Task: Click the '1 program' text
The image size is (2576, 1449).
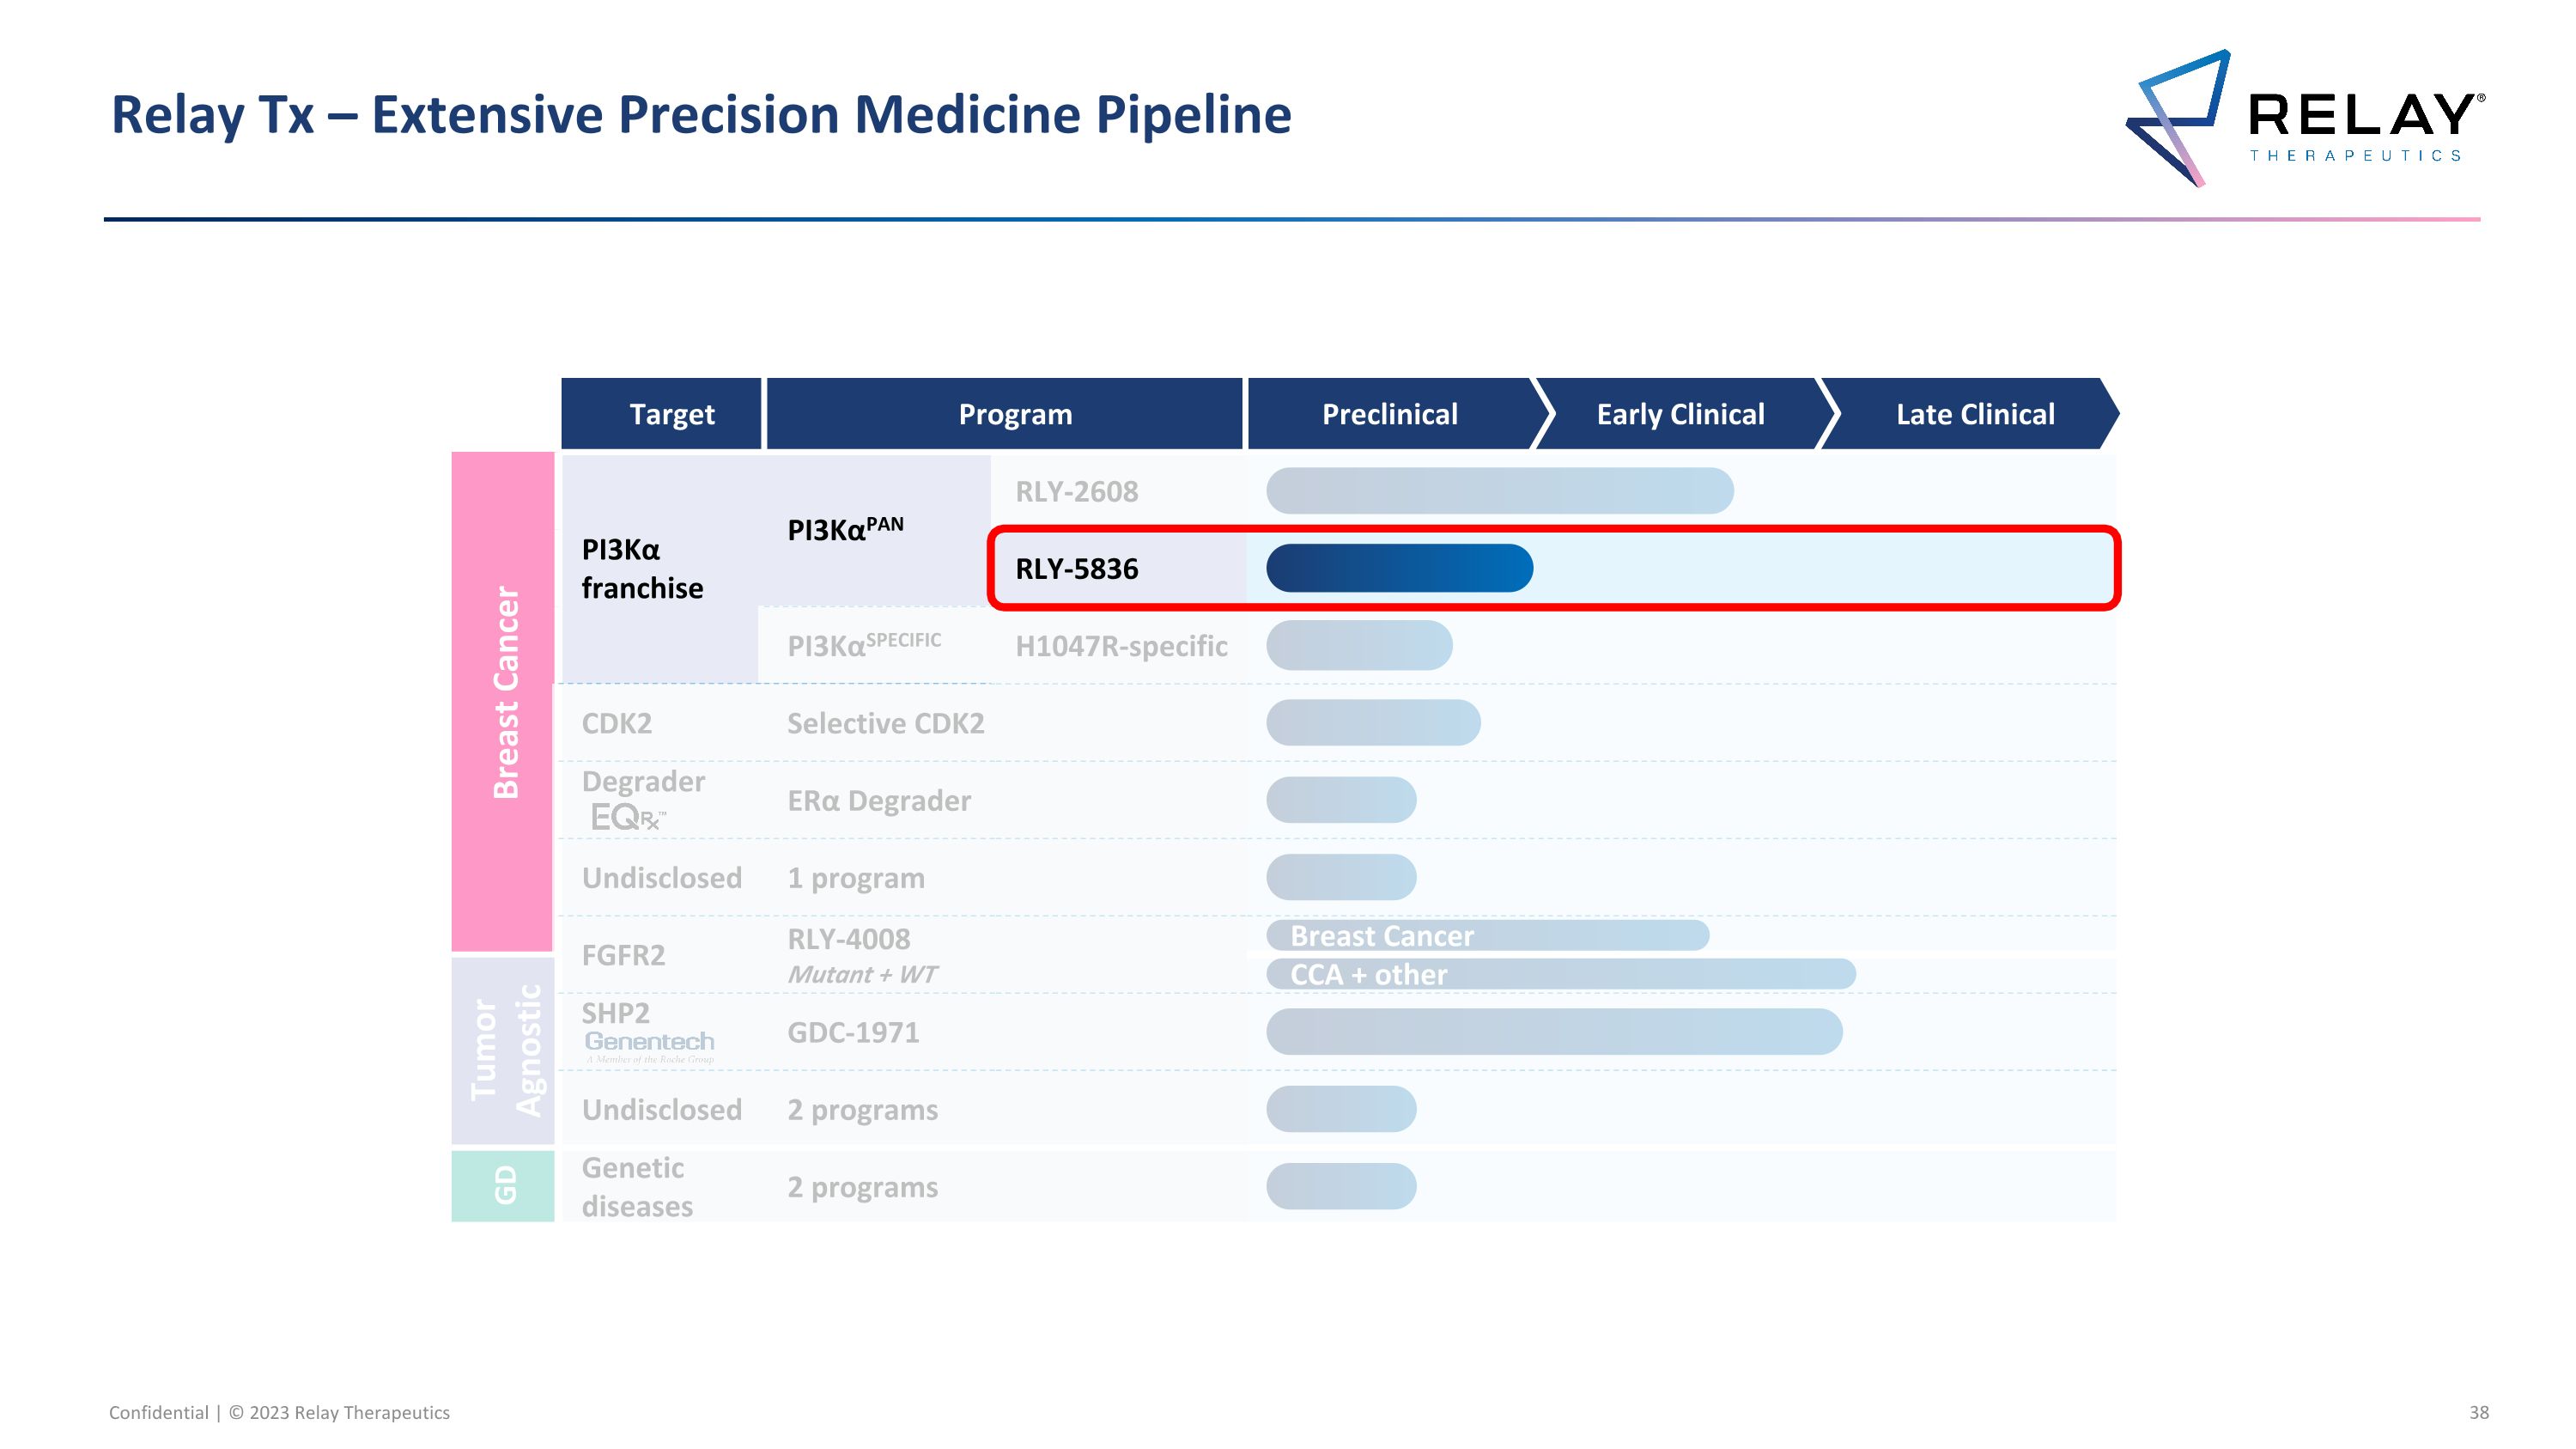Action: pos(856,879)
